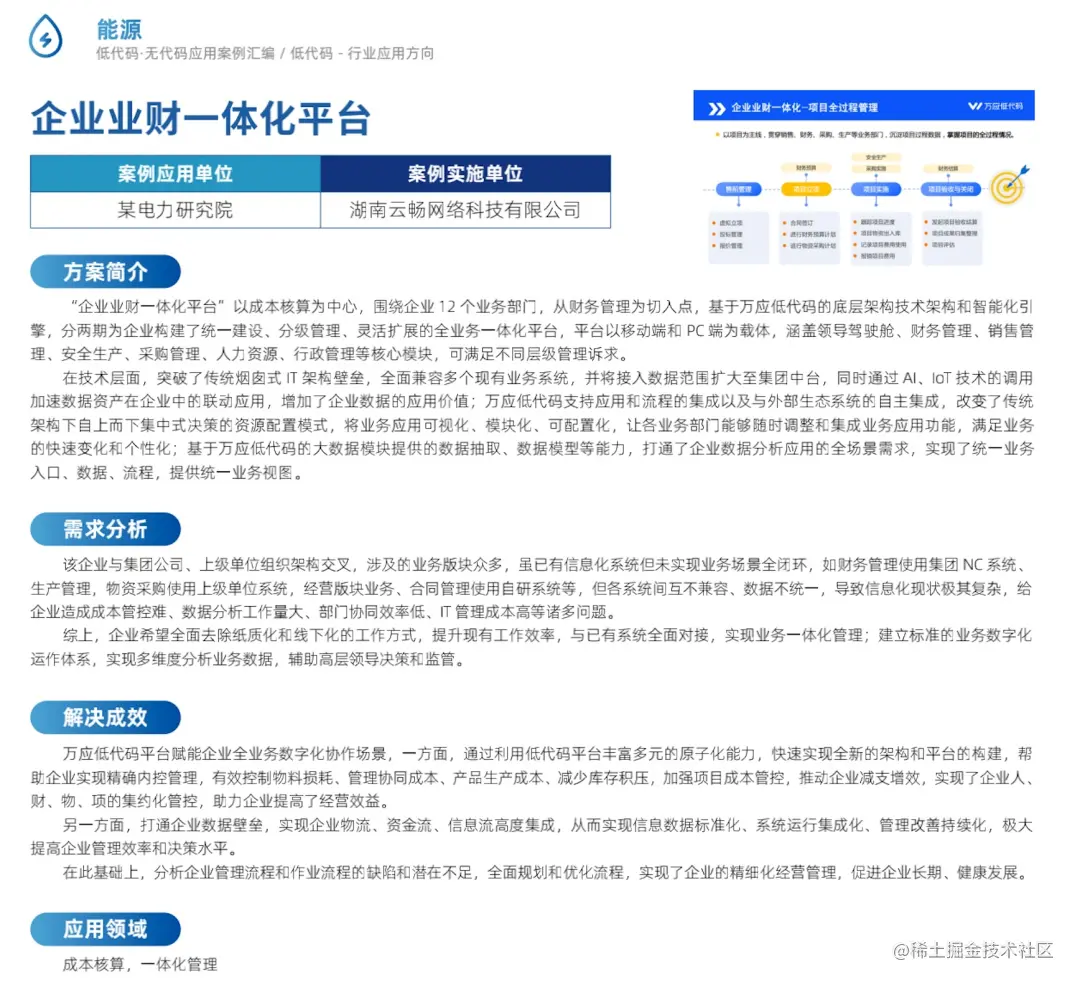Screen dimensions: 1080x987
Task: Click the orange bullet beside 虚拟立项
Action: pyautogui.click(x=714, y=221)
